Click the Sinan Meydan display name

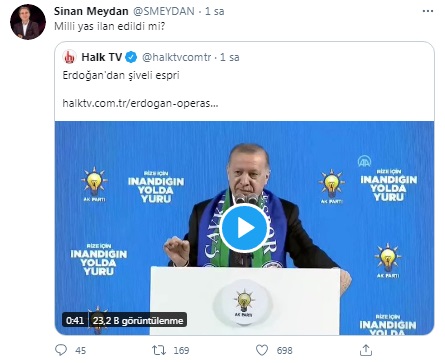tap(91, 11)
